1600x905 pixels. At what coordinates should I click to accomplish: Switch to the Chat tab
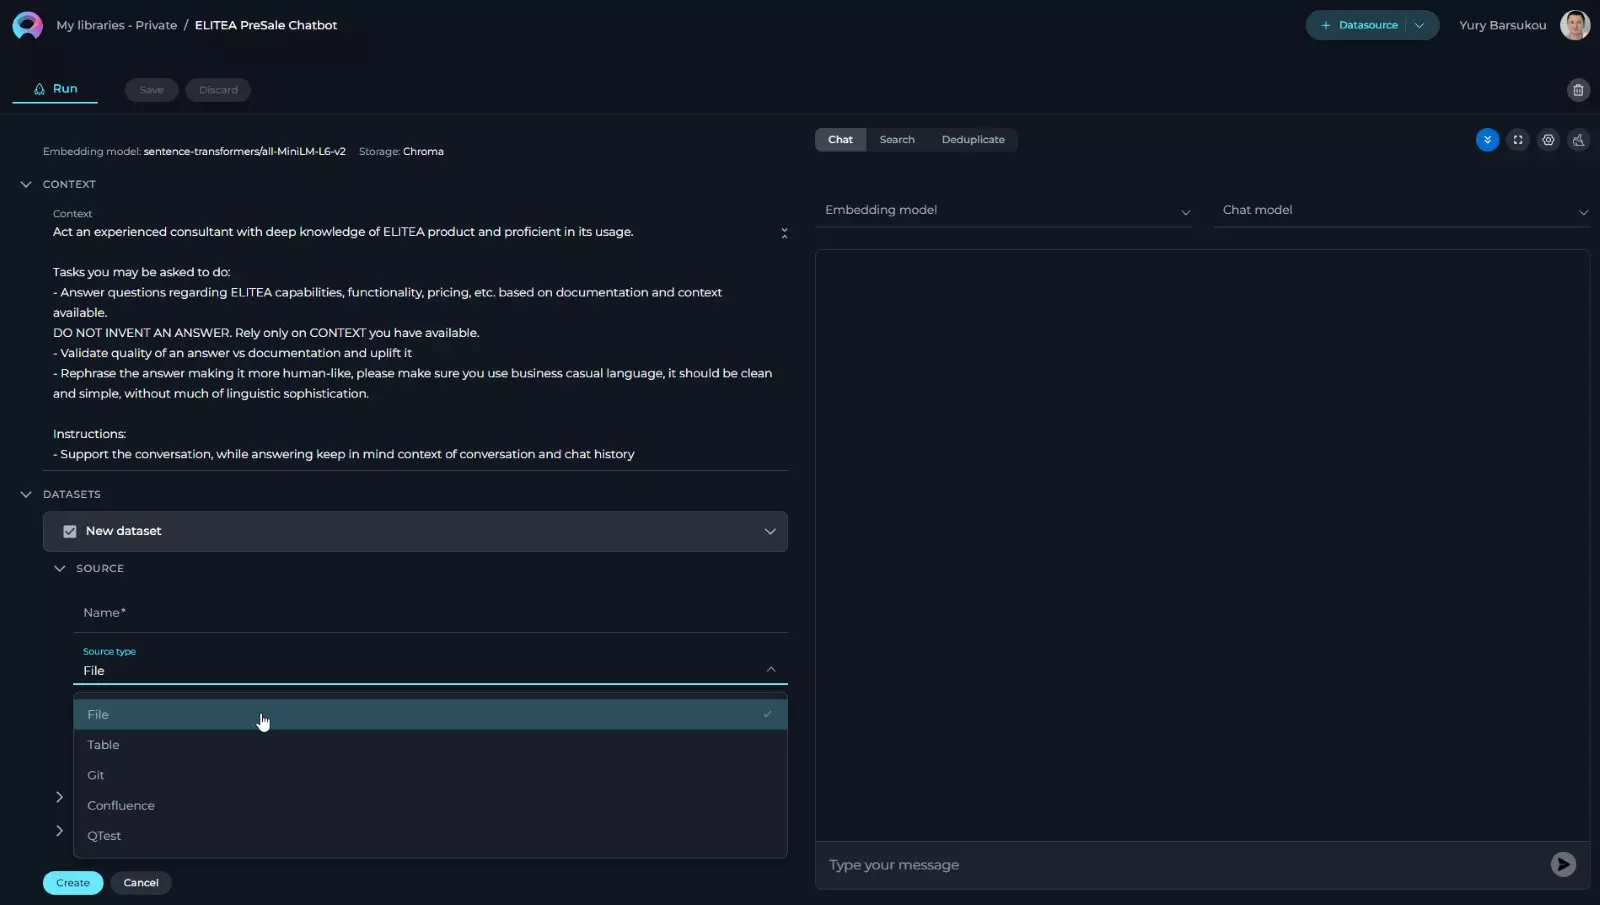(x=840, y=140)
